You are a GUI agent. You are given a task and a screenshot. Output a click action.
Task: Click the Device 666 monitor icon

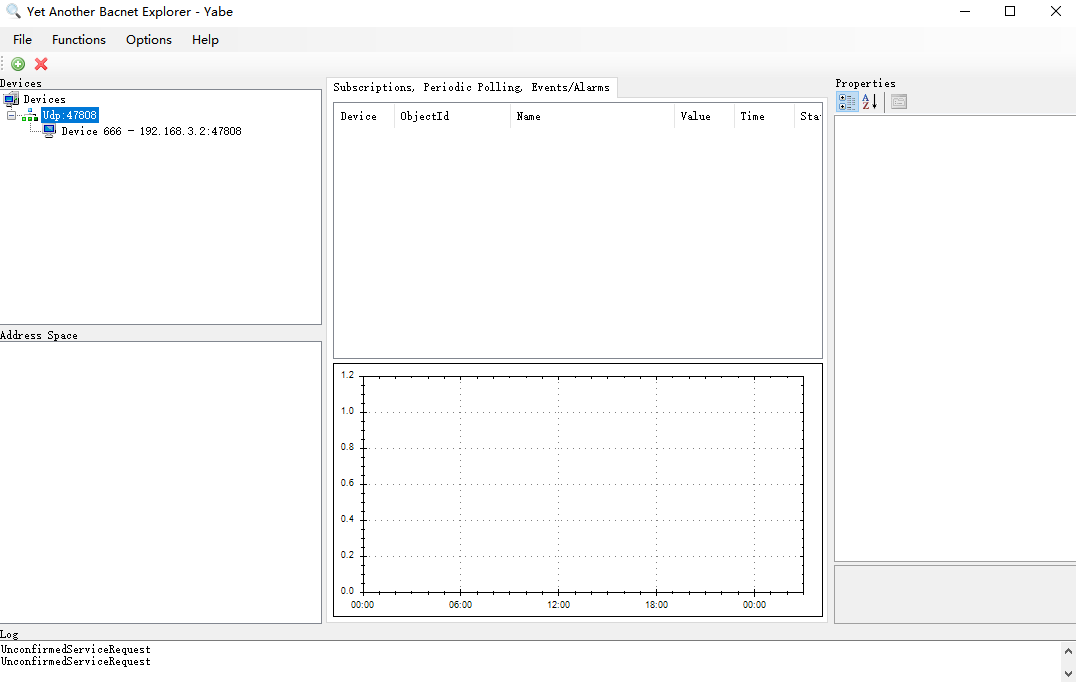(49, 131)
